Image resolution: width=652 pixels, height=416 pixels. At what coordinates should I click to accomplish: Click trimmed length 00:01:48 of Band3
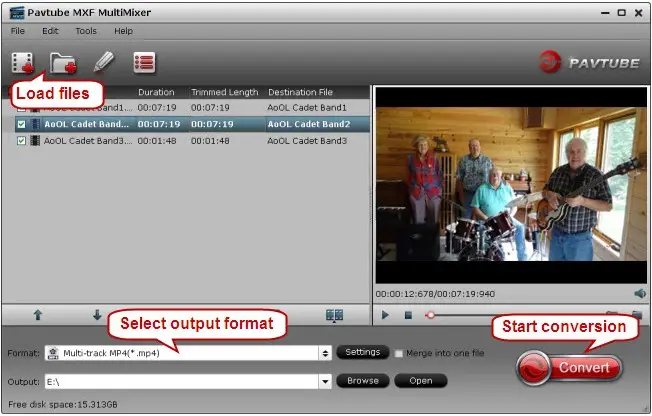pyautogui.click(x=210, y=141)
